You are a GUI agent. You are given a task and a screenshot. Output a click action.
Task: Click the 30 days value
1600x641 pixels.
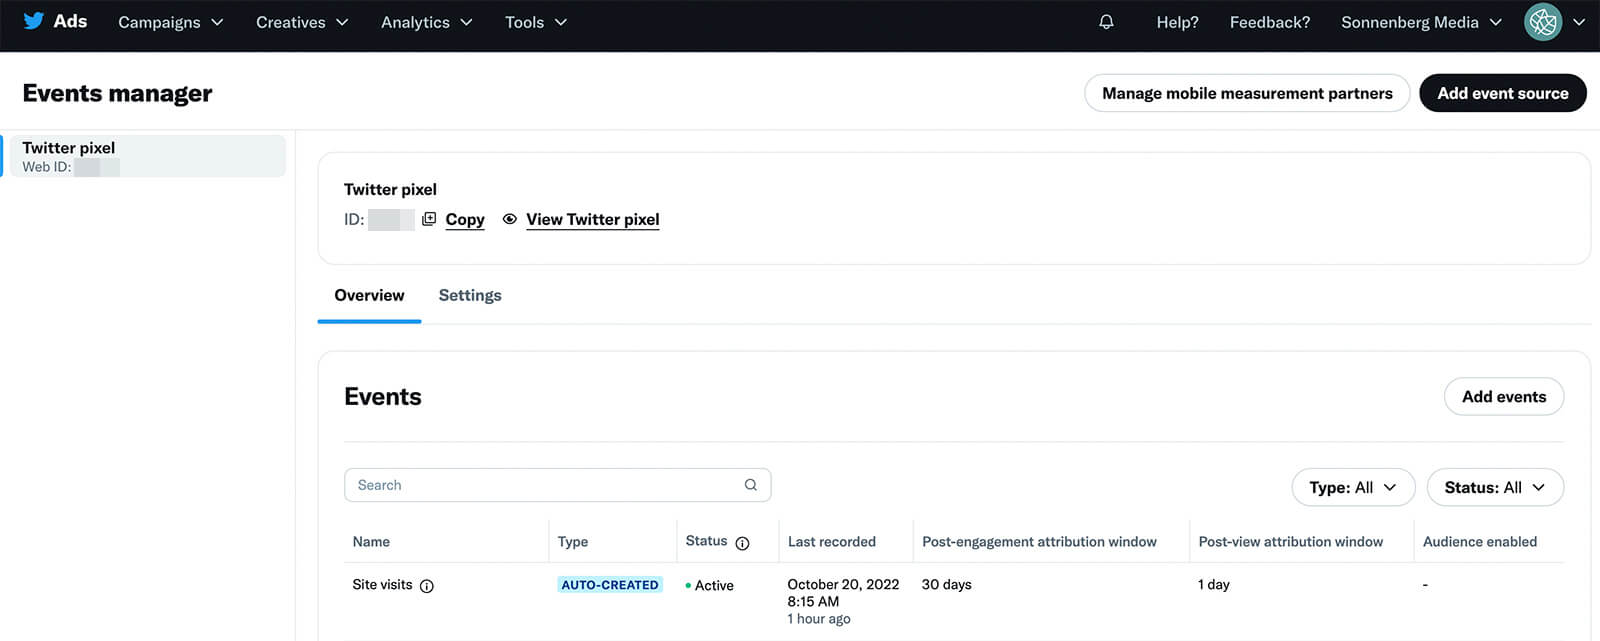946,585
